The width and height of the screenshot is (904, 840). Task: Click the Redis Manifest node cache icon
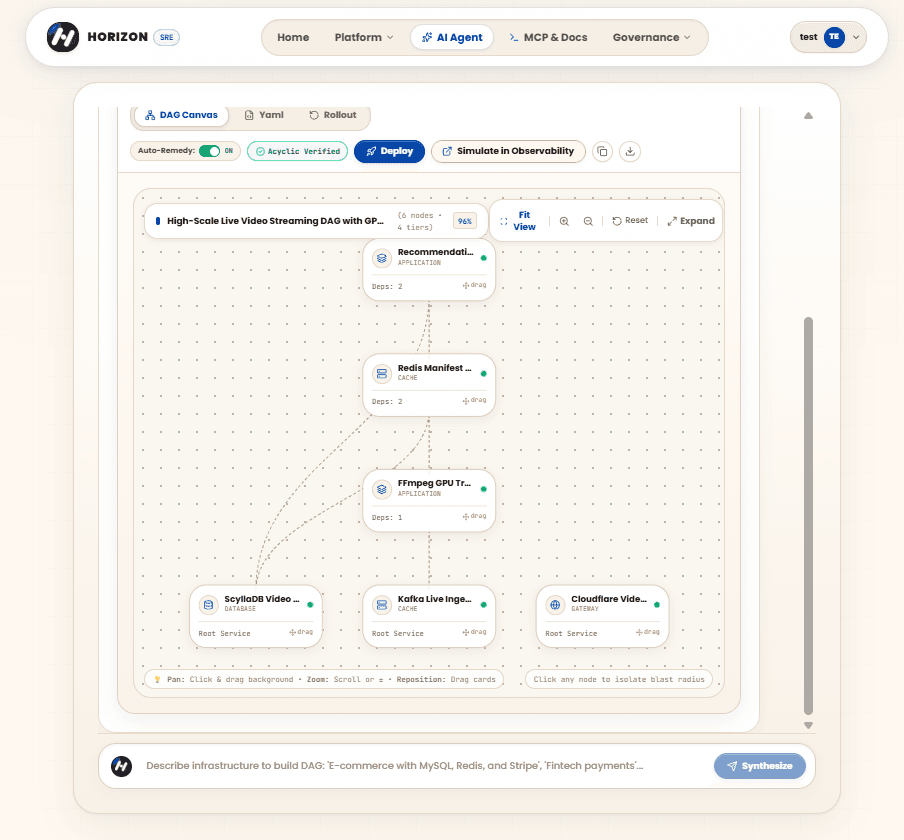click(x=382, y=374)
